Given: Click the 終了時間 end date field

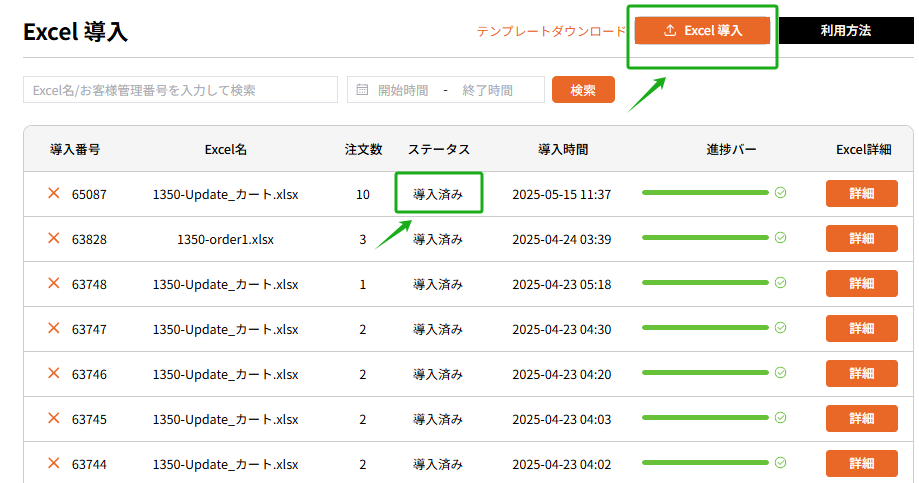Looking at the screenshot, I should point(488,90).
